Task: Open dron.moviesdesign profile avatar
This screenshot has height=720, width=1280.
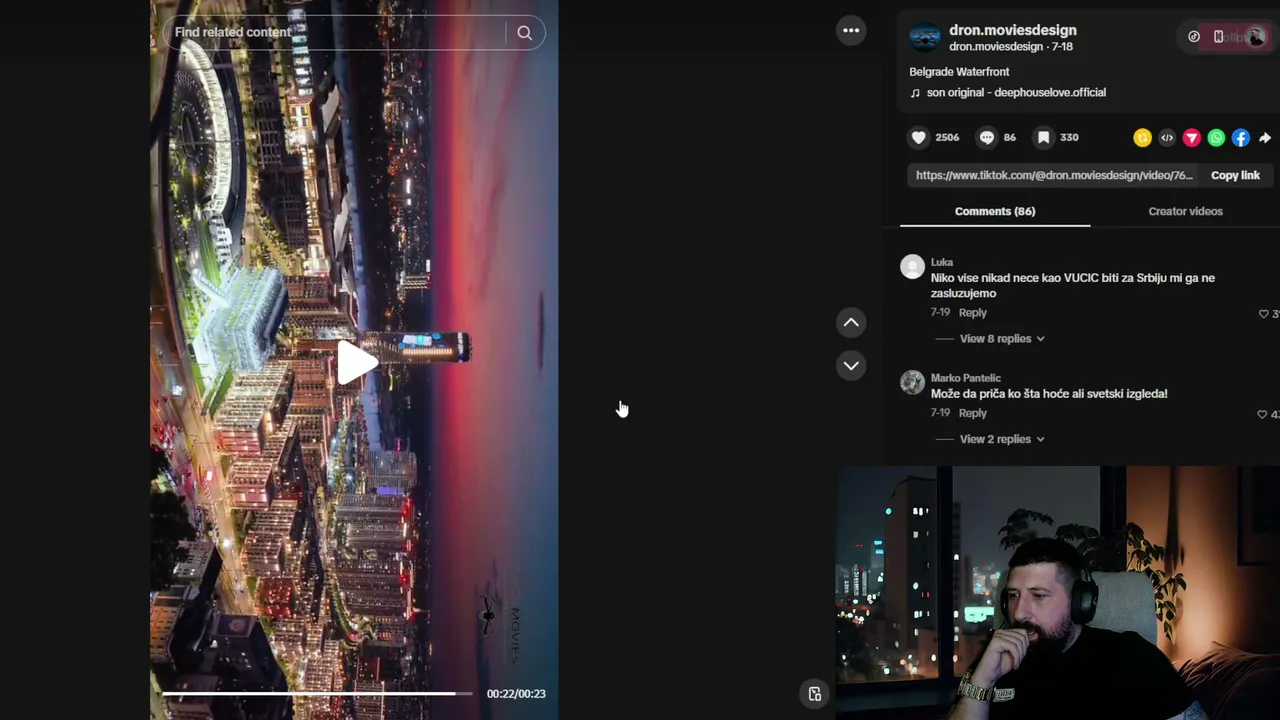Action: (925, 37)
